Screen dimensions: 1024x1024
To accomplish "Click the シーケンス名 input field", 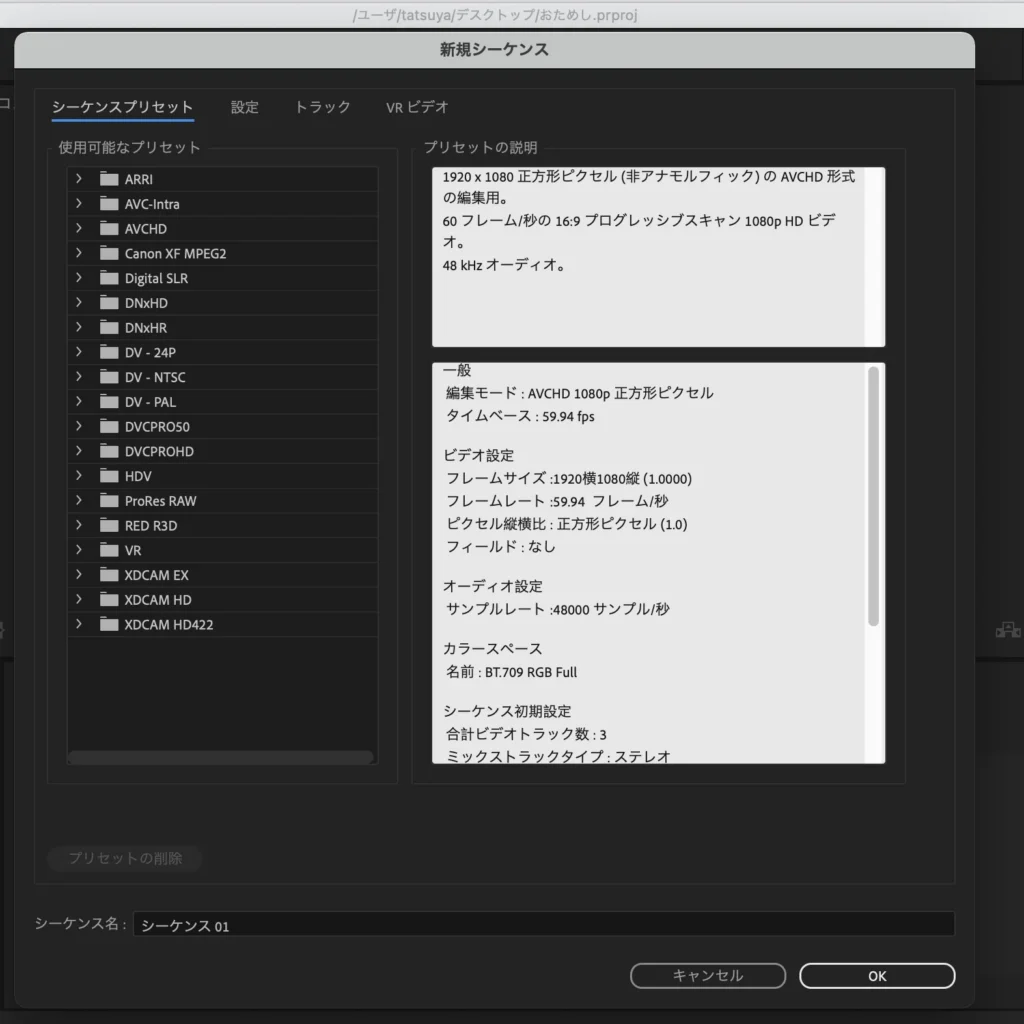I will (543, 925).
